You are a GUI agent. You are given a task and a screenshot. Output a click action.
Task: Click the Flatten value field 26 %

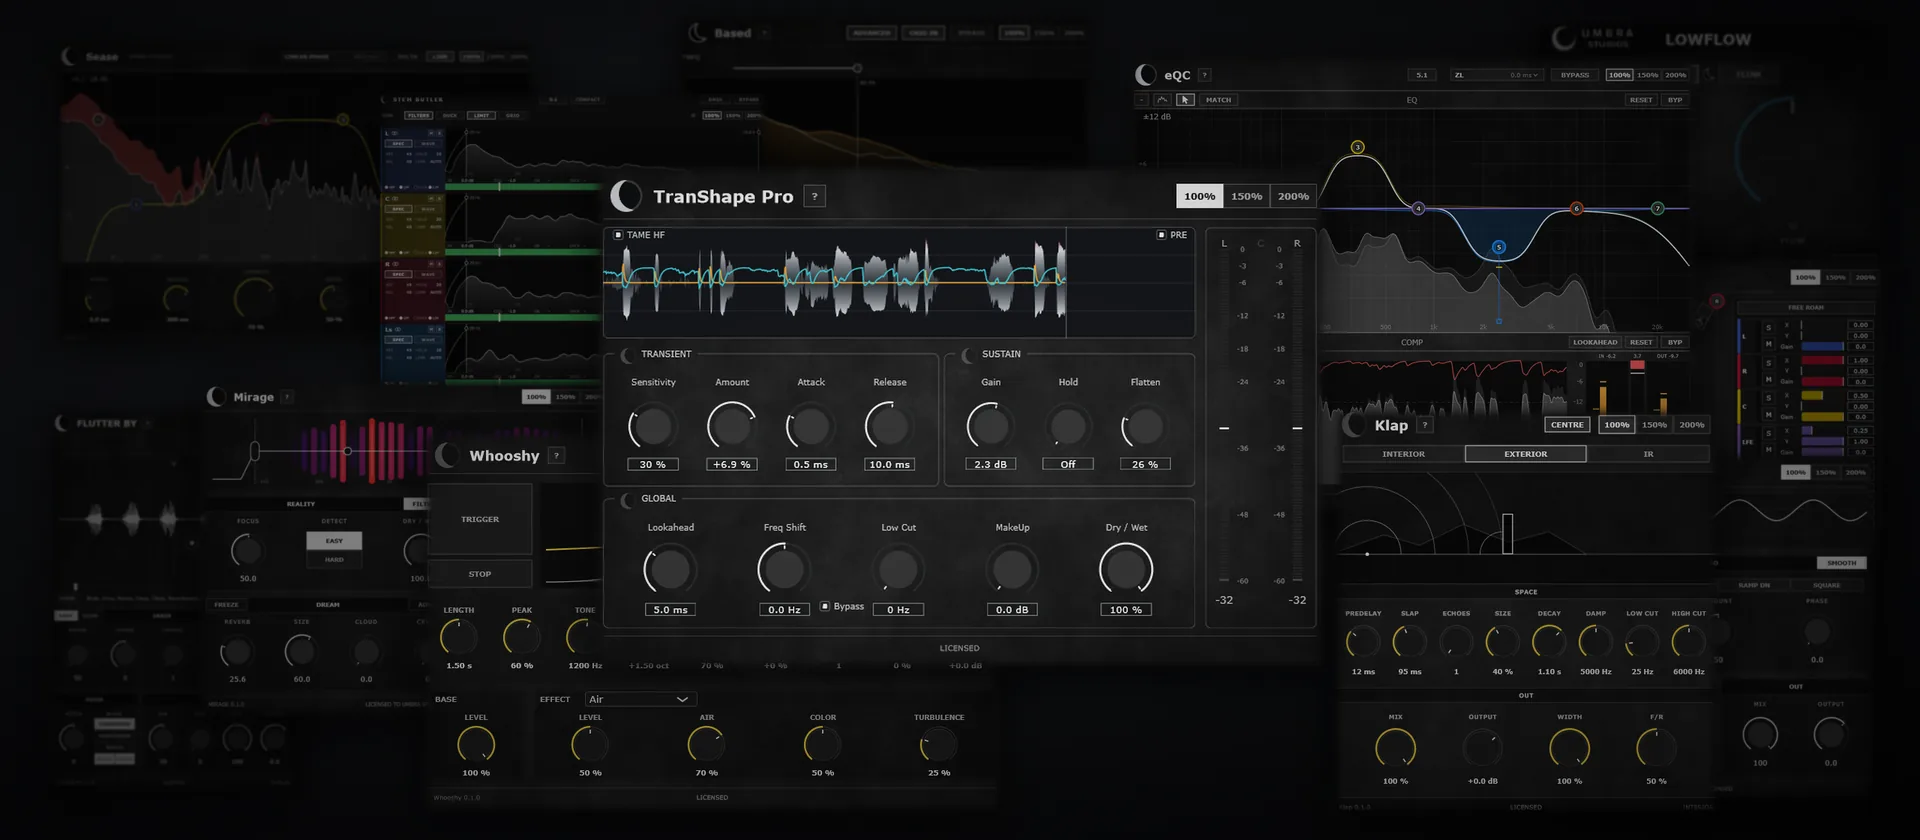click(x=1145, y=465)
